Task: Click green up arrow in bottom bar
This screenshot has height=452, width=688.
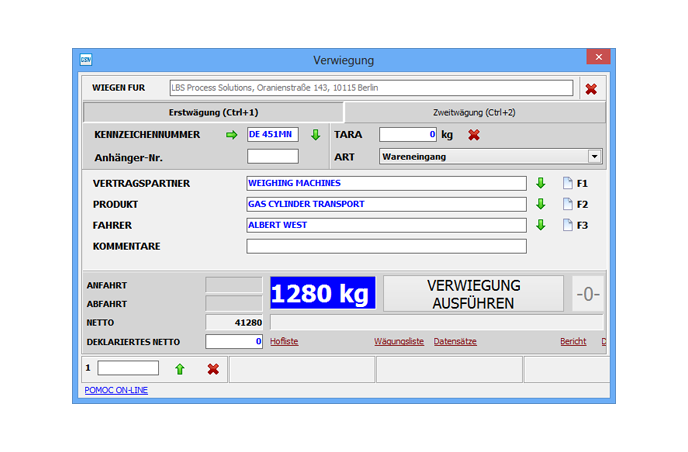Action: [x=180, y=369]
